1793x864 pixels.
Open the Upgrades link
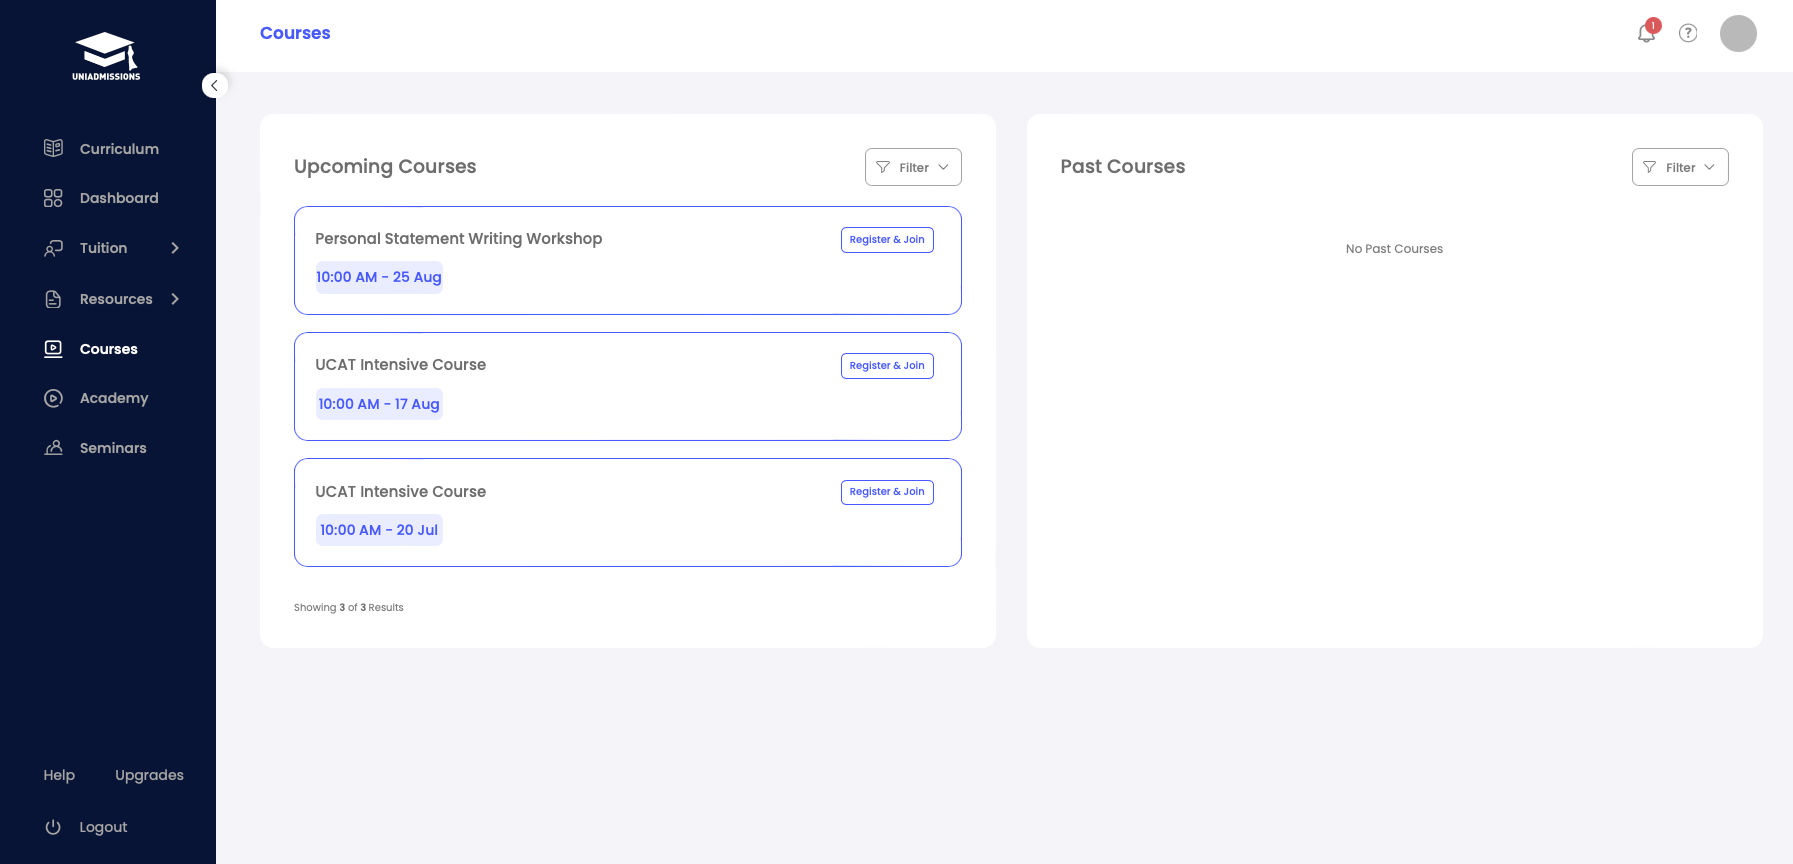coord(149,775)
